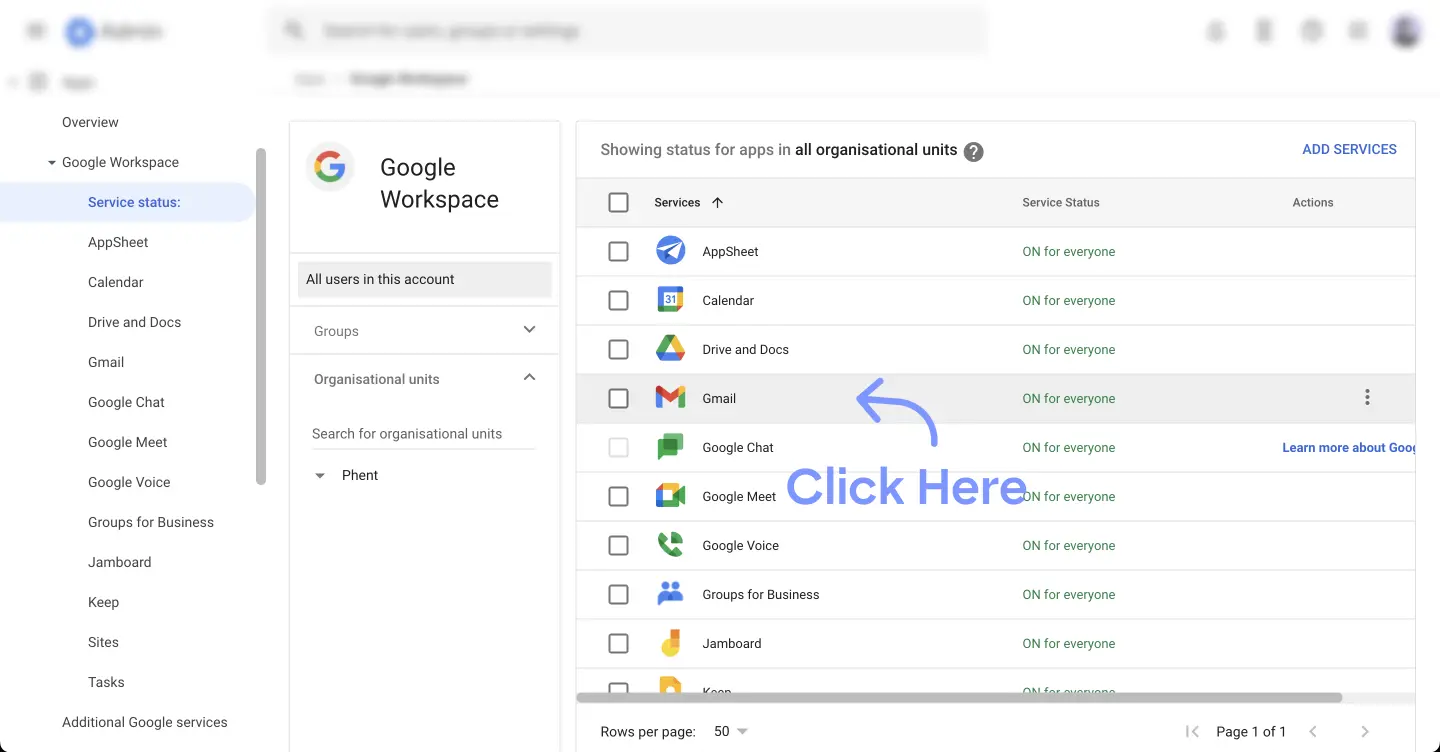Tick the select-all checkbox in the table header
This screenshot has width=1440, height=752.
click(x=619, y=202)
